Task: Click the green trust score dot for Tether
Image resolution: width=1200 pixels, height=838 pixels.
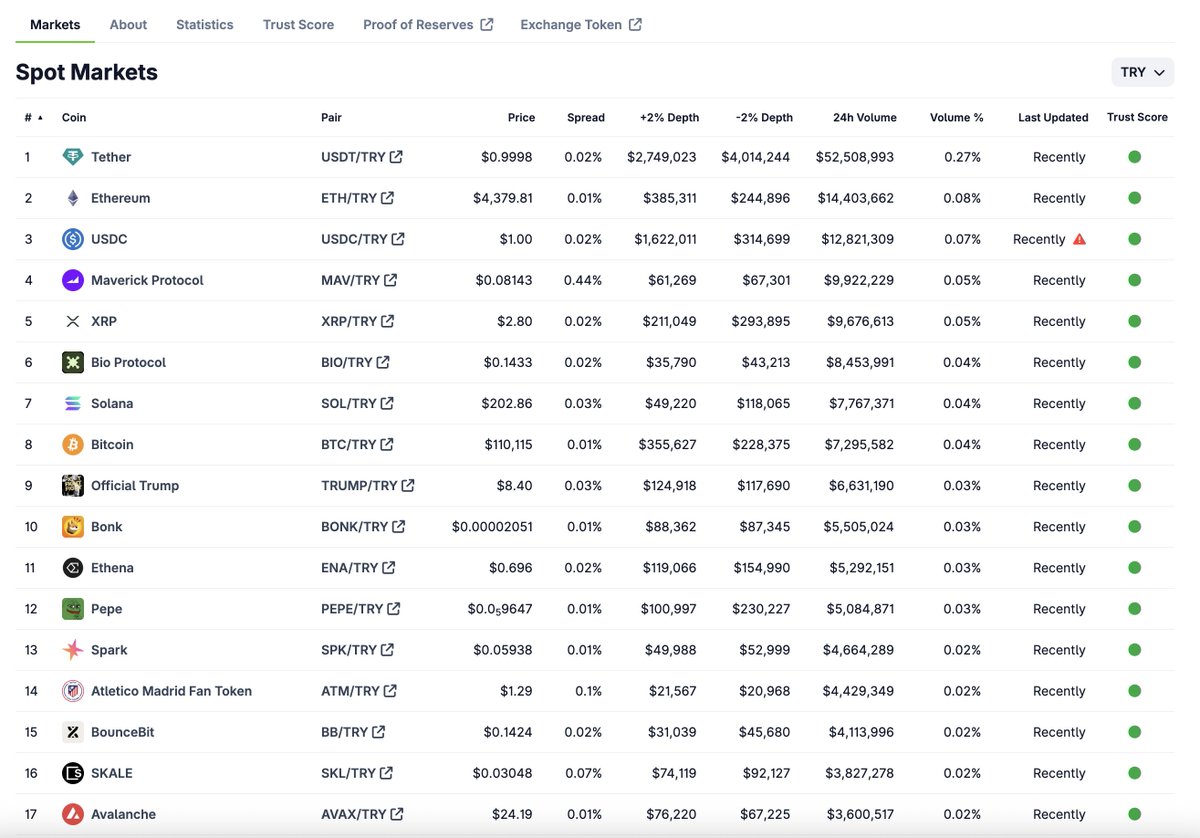Action: 1134,157
